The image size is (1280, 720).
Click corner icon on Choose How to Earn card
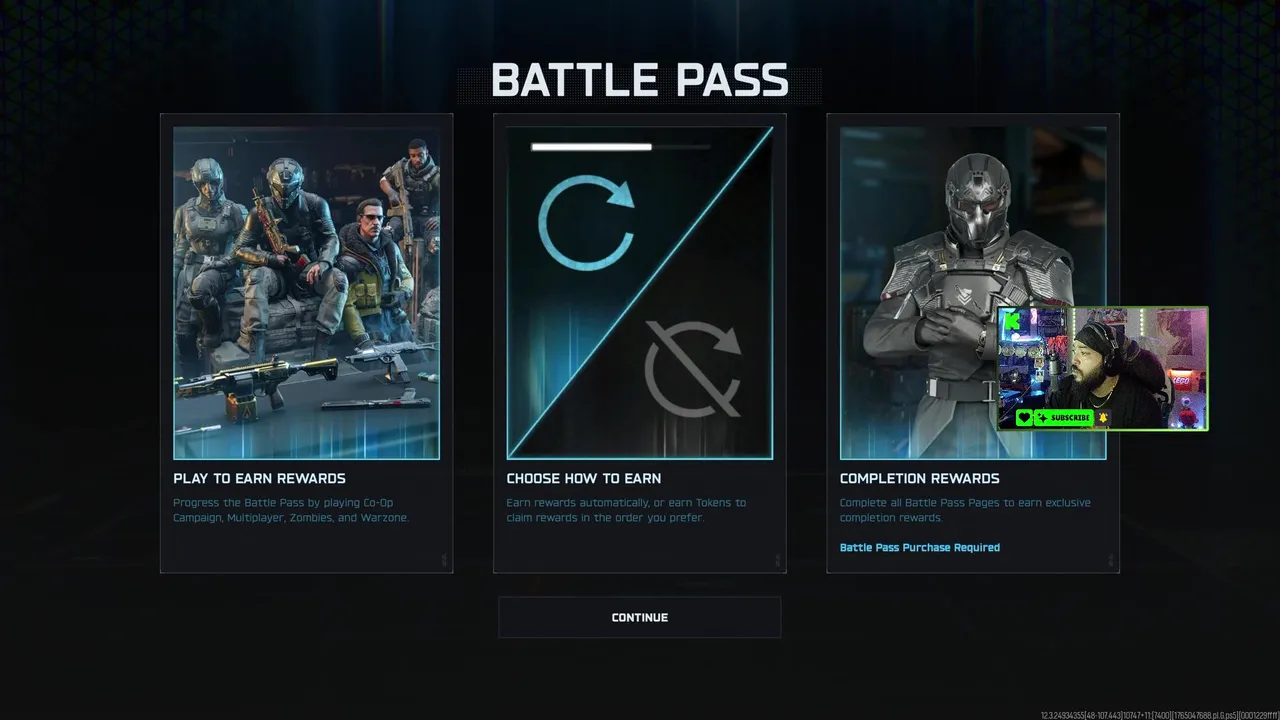(x=777, y=561)
